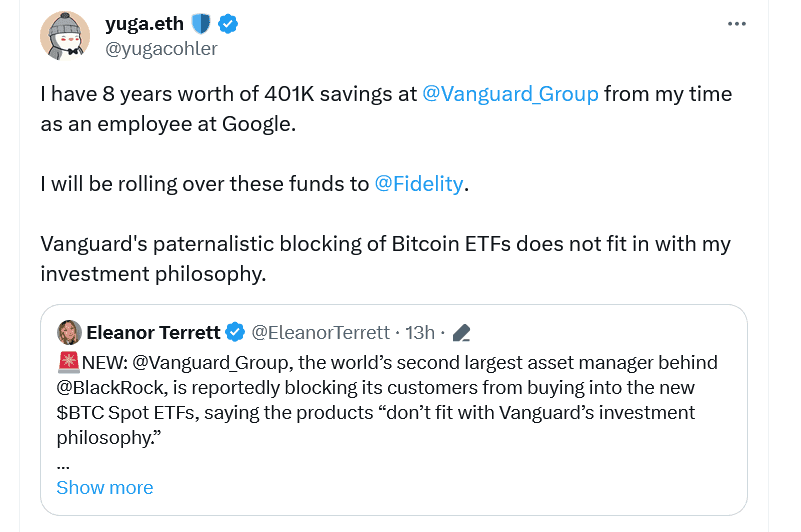Viewport: 801px width, 532px height.
Task: Click Eleanor Terrett's verified checkmark badge
Action: [234, 332]
